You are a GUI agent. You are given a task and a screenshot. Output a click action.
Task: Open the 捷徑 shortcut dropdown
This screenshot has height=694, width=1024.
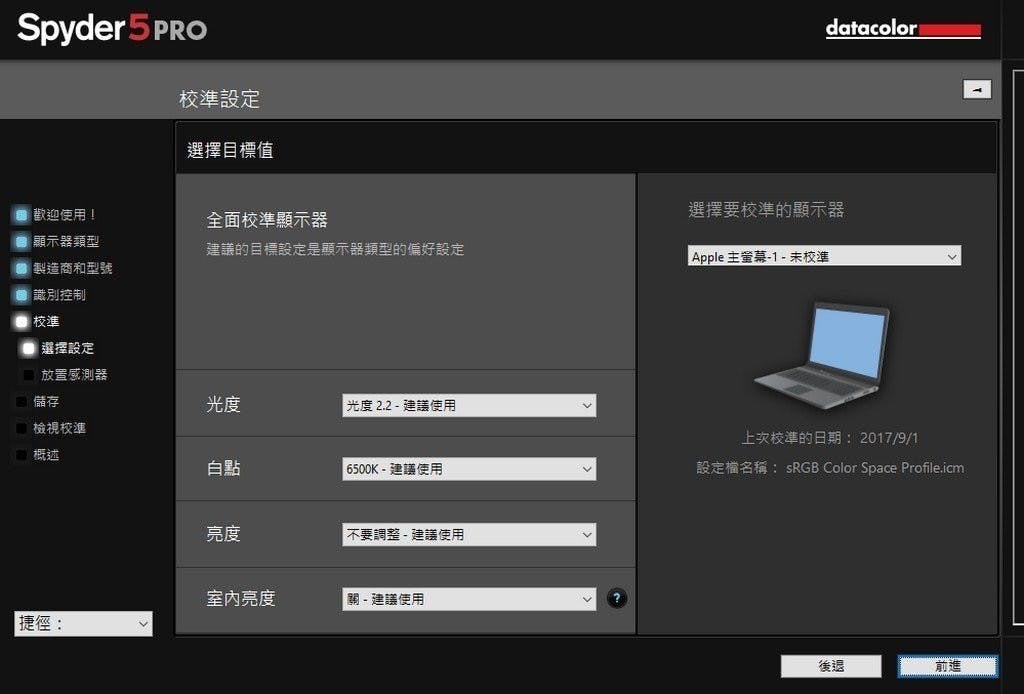(x=83, y=623)
